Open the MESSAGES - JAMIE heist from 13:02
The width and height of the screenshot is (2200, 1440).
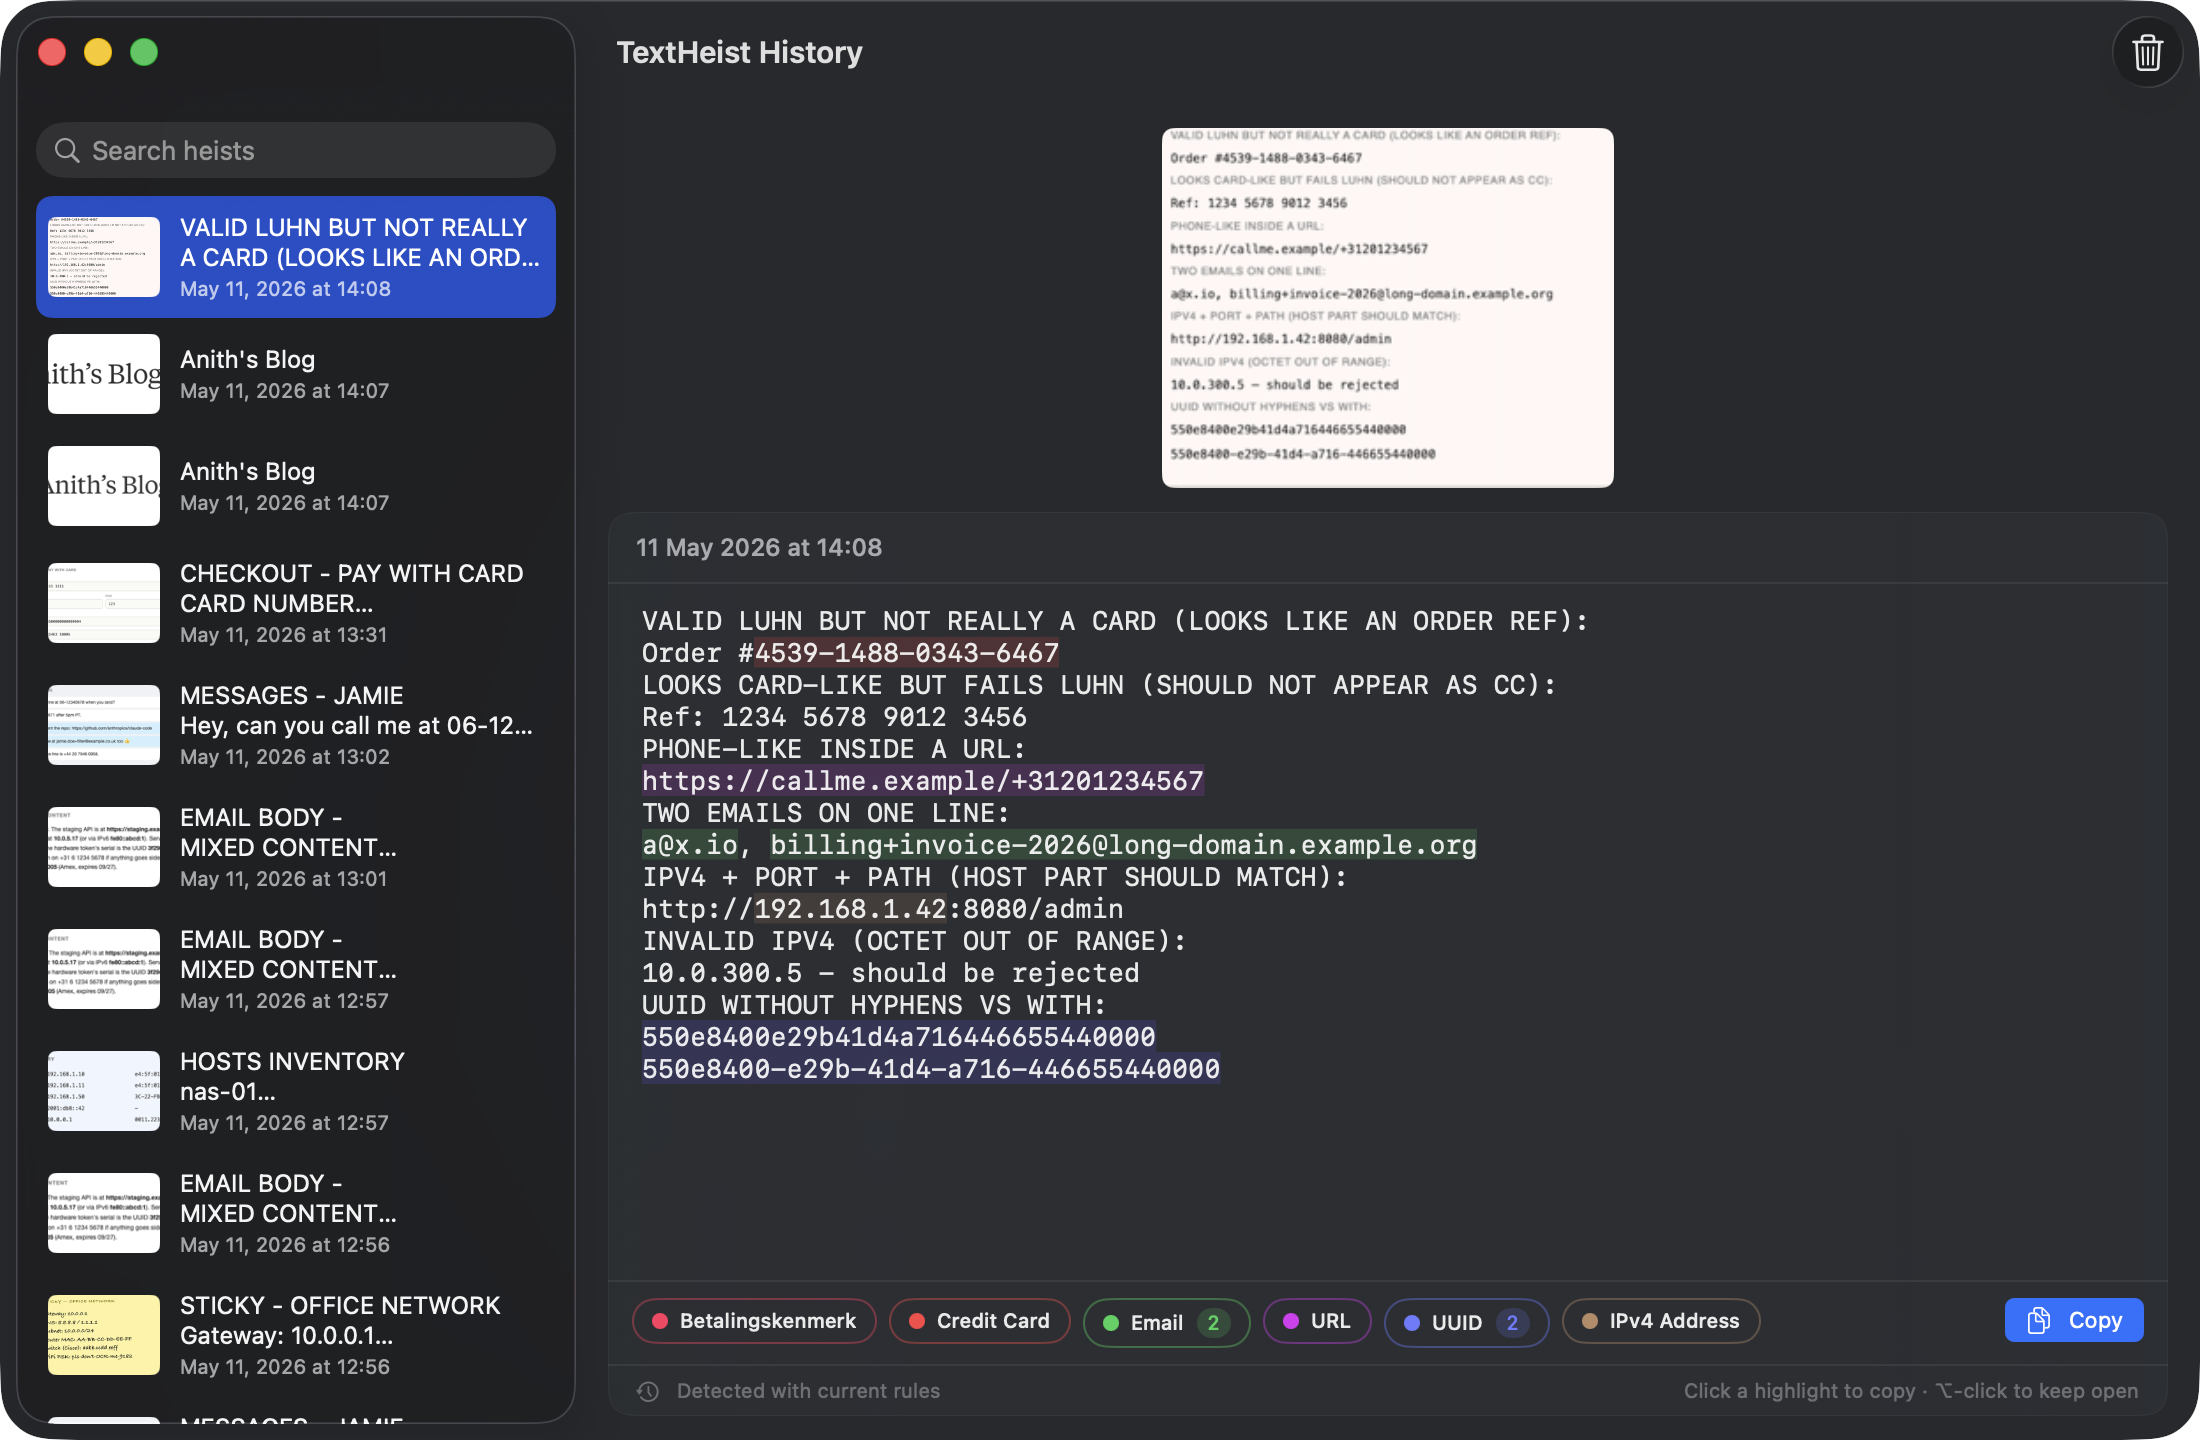coord(296,725)
